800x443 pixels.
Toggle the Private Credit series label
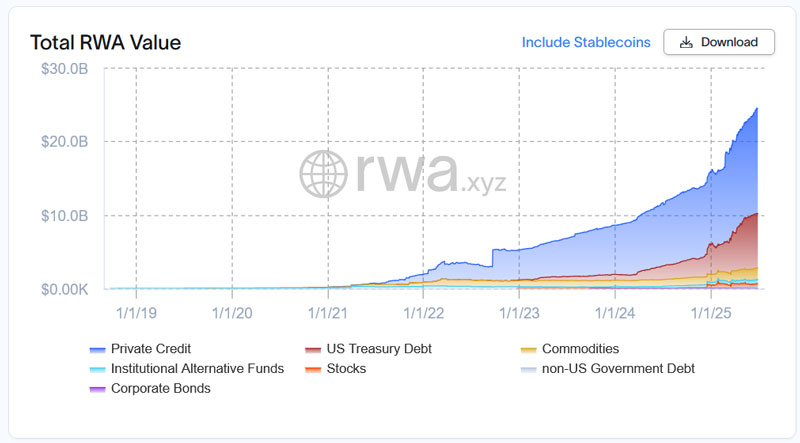pyautogui.click(x=150, y=349)
